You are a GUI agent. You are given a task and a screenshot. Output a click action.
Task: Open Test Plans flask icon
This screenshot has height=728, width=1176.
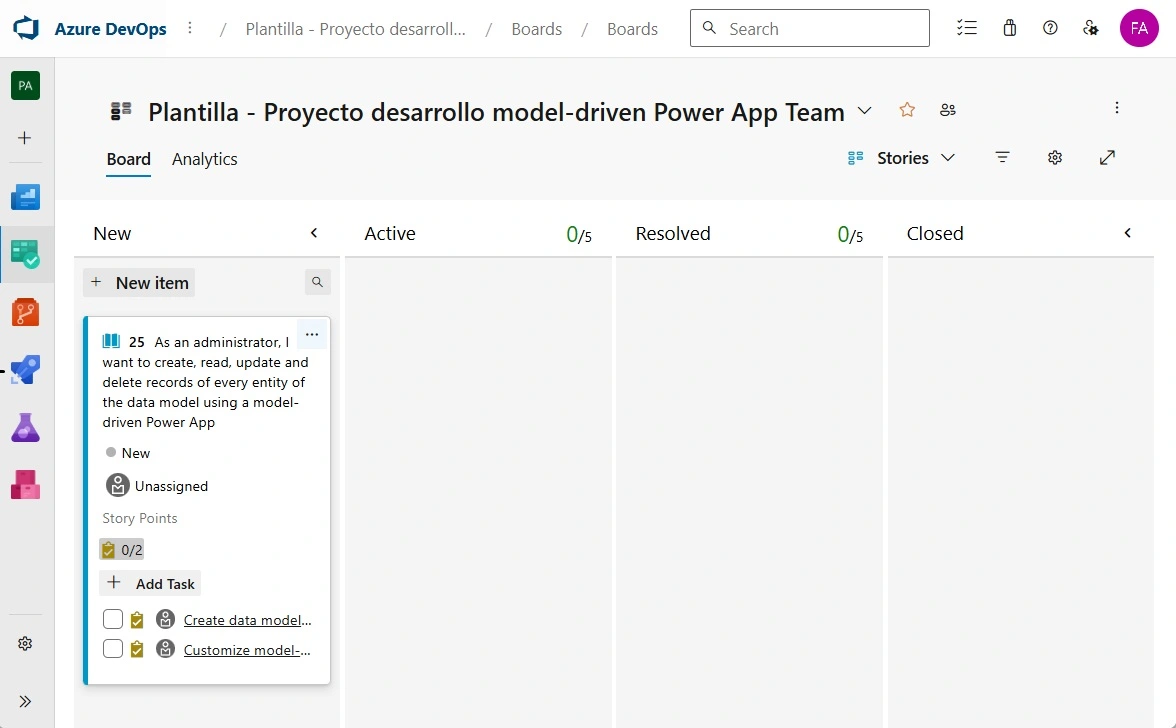click(x=25, y=428)
